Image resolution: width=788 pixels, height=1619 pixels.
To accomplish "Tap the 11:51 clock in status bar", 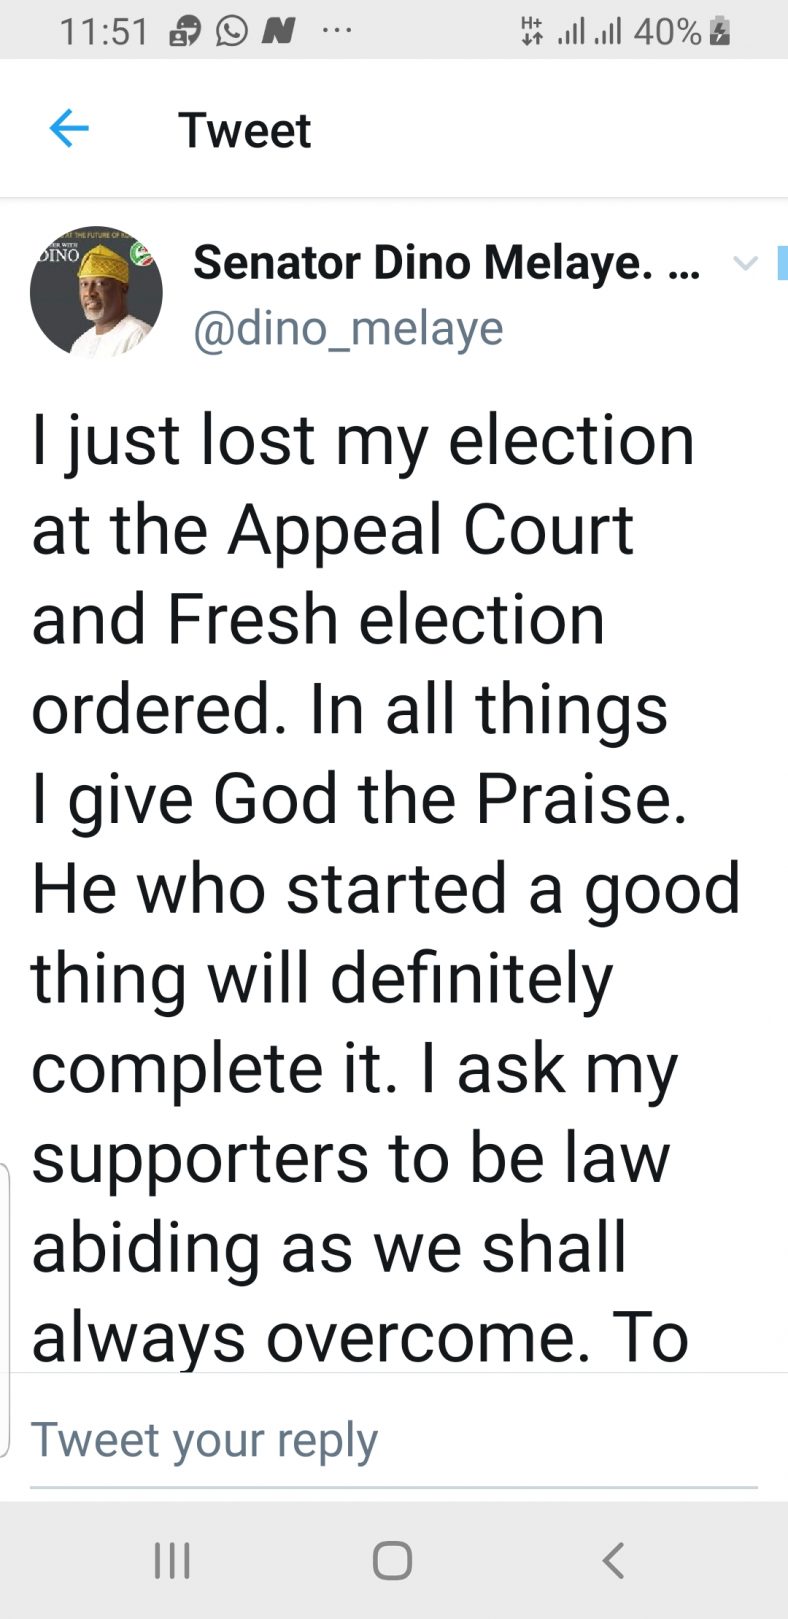I will (x=103, y=32).
